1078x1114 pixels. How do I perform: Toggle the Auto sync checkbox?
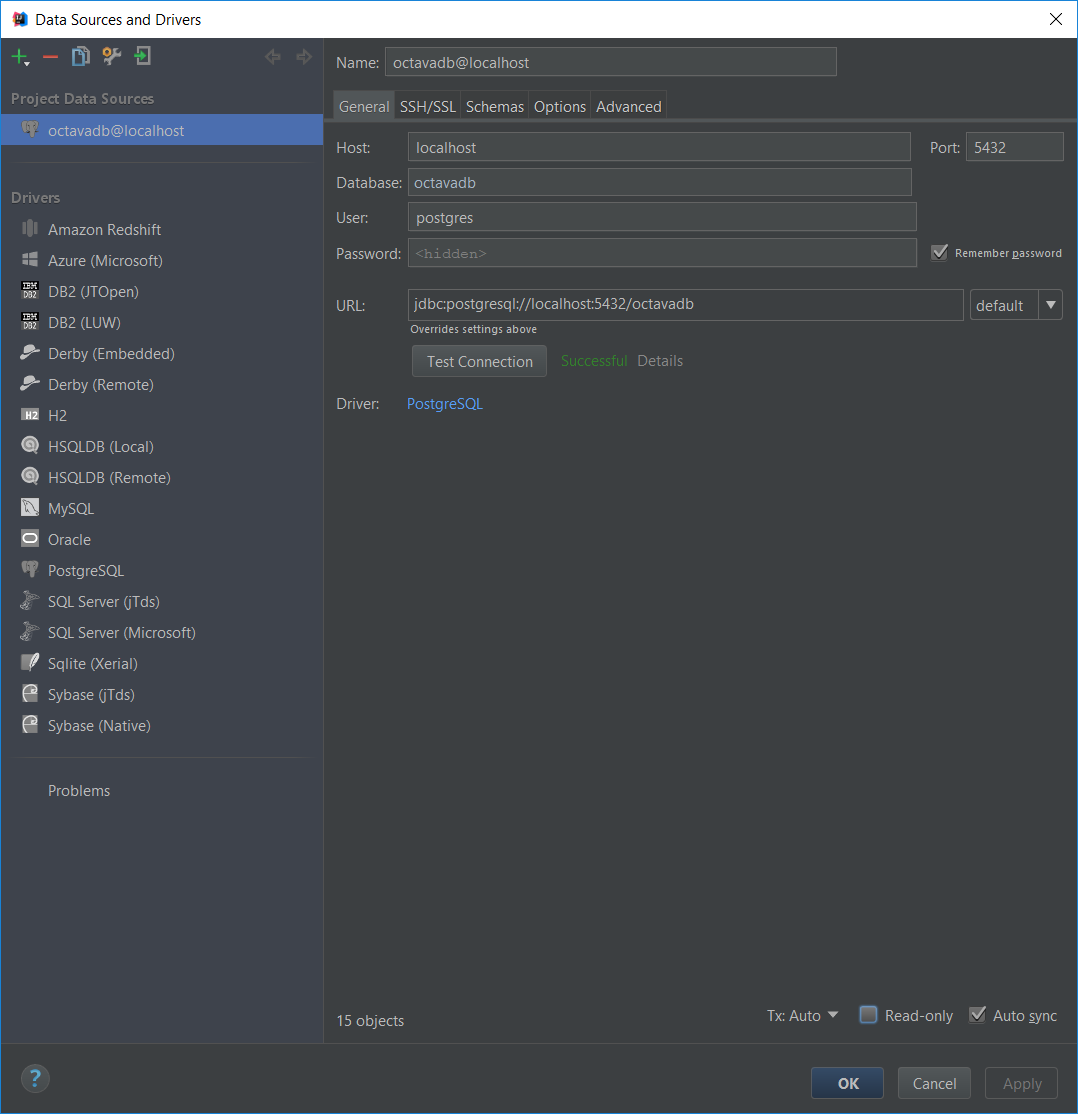click(977, 1015)
